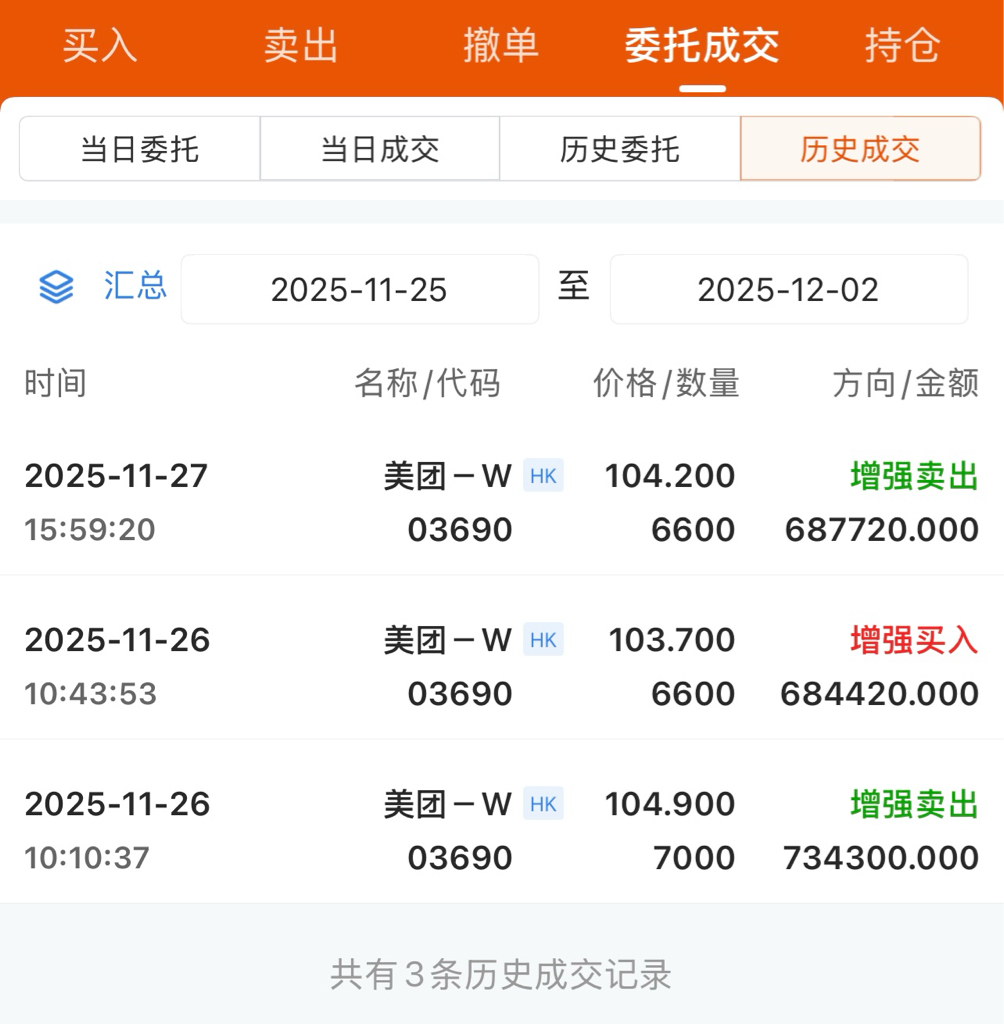
Task: Go to the 持仓 tab
Action: coord(903,46)
